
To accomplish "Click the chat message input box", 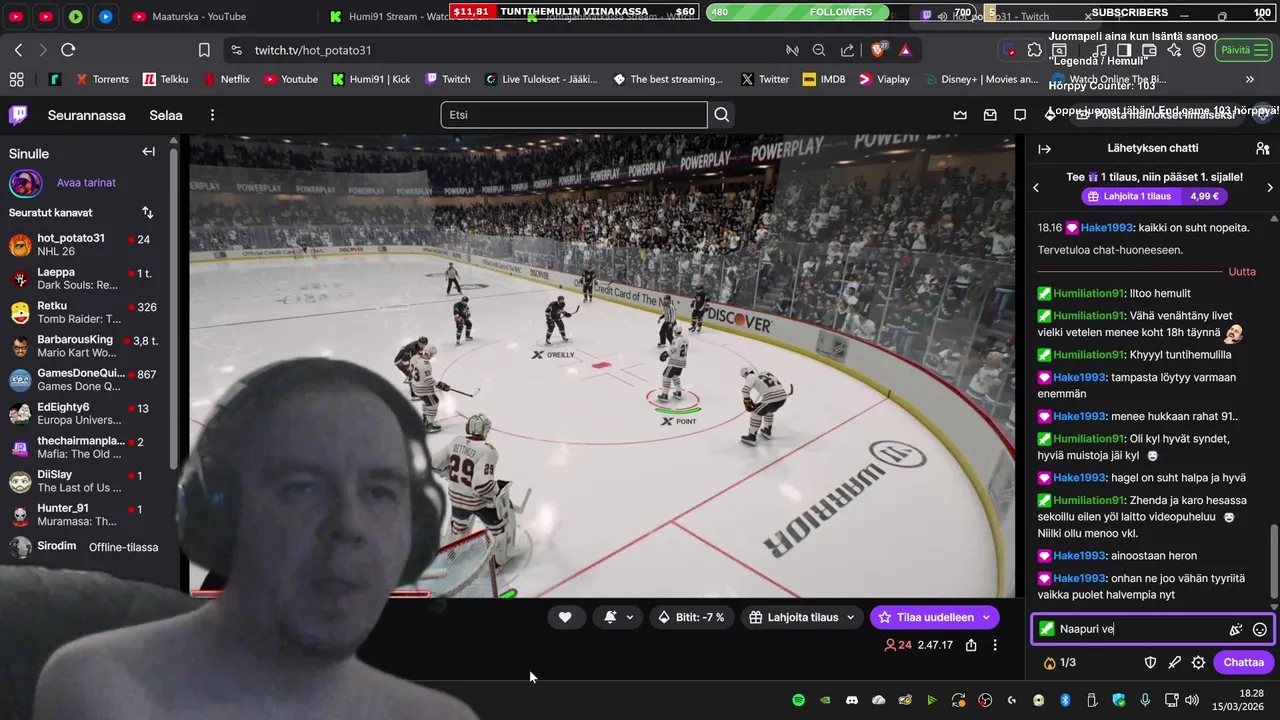I will [1150, 629].
